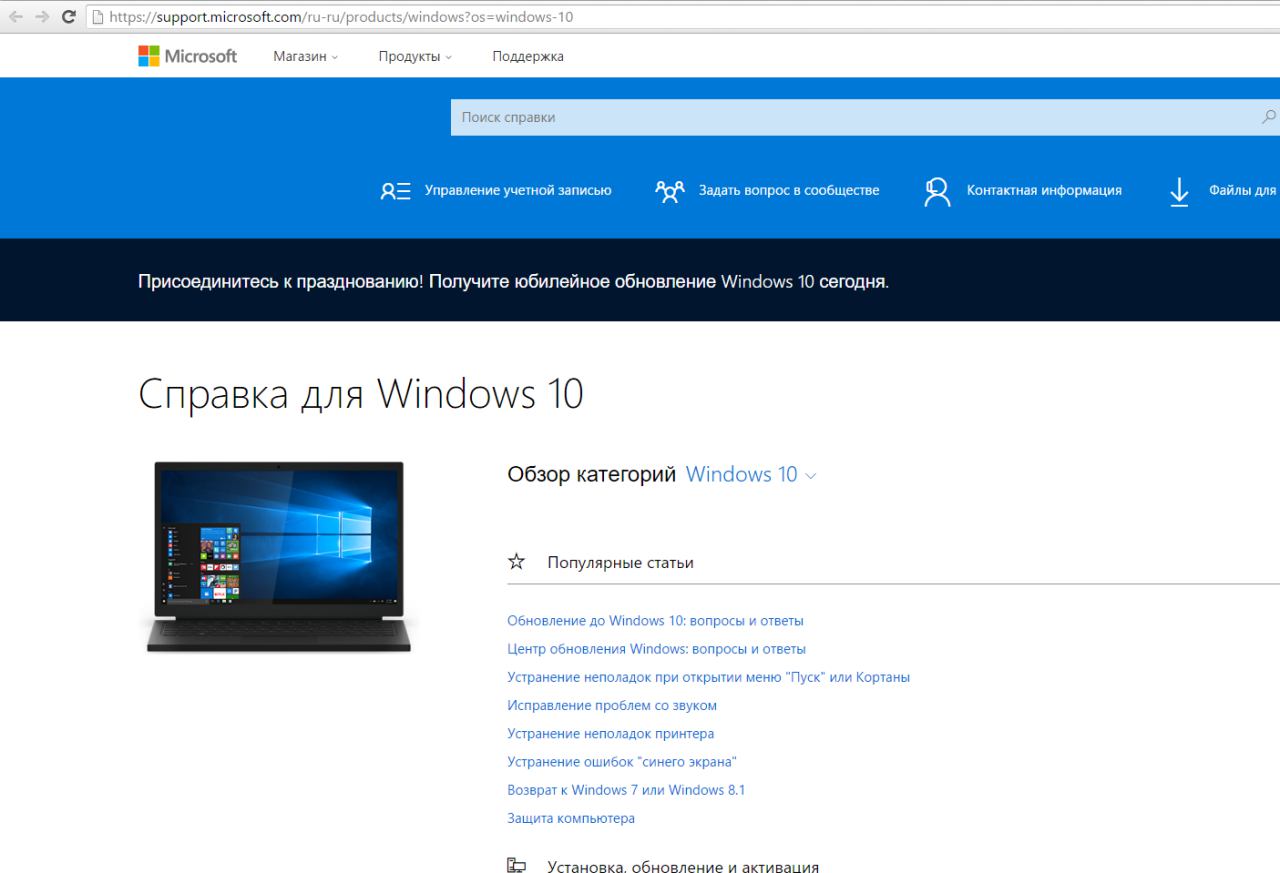Go to Контактная информация
Screen dimensions: 1280x873
pos(1044,190)
